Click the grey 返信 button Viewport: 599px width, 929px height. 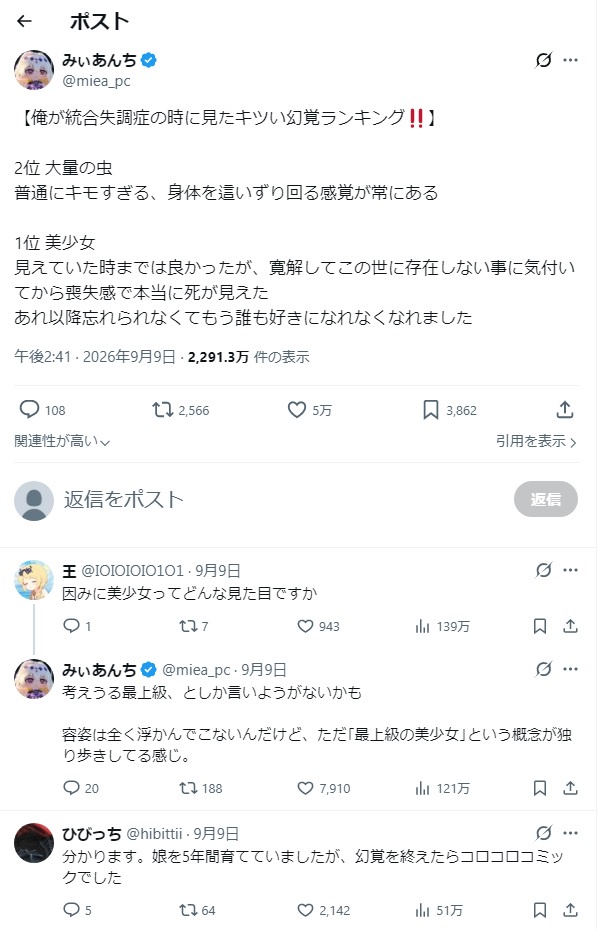[546, 499]
